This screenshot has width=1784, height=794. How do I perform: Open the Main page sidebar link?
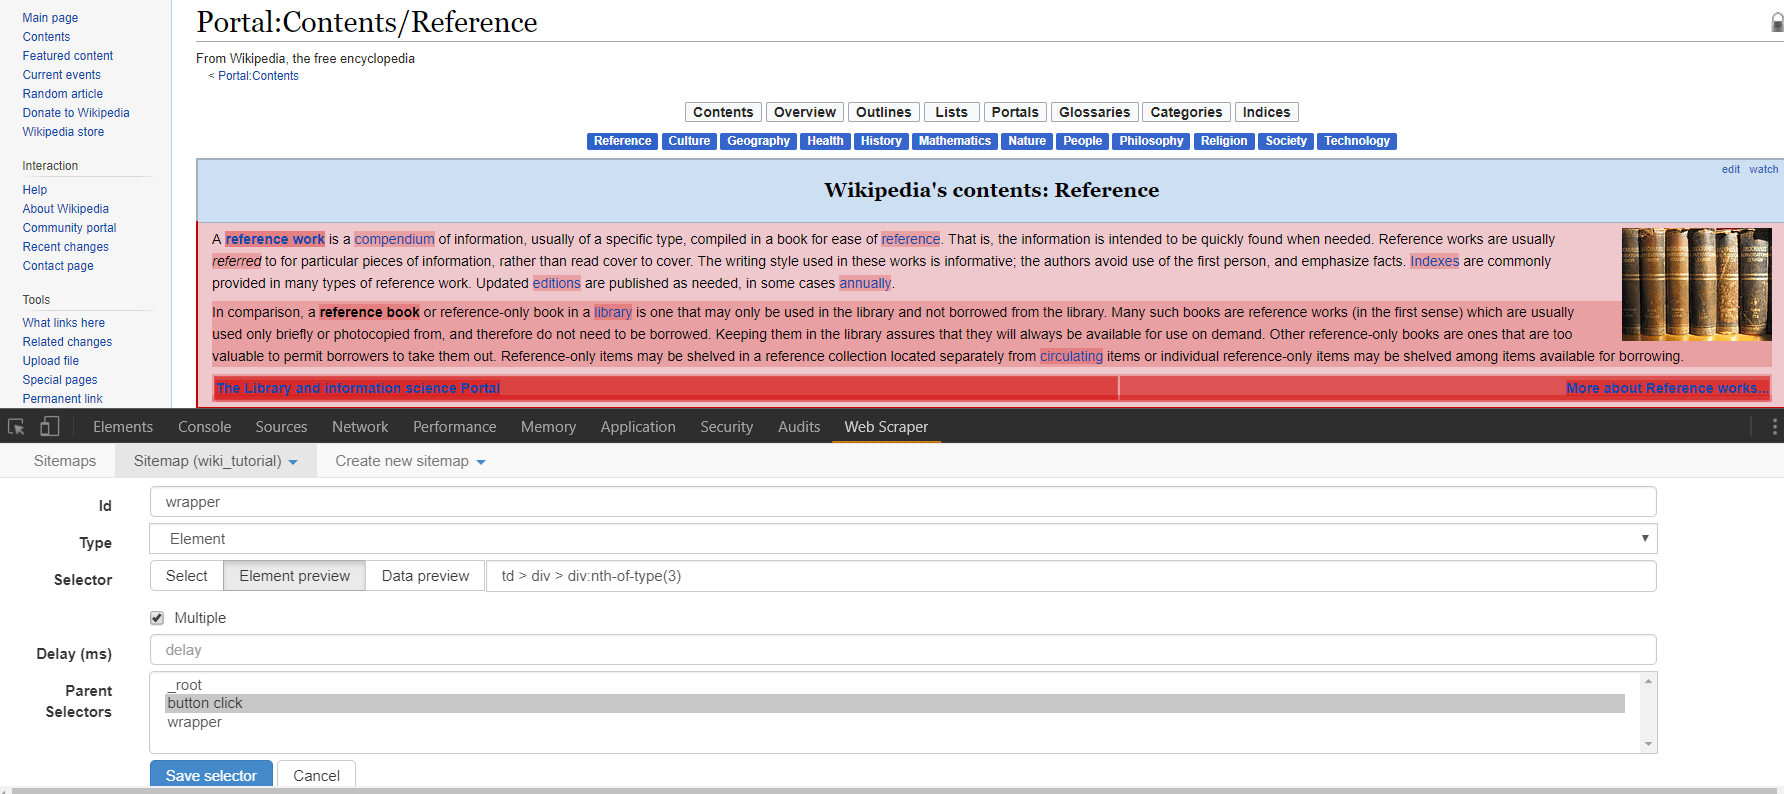50,18
